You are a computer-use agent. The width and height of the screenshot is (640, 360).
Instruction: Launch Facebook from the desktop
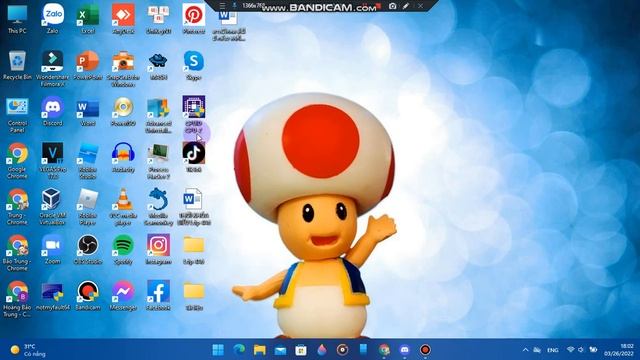(x=158, y=296)
